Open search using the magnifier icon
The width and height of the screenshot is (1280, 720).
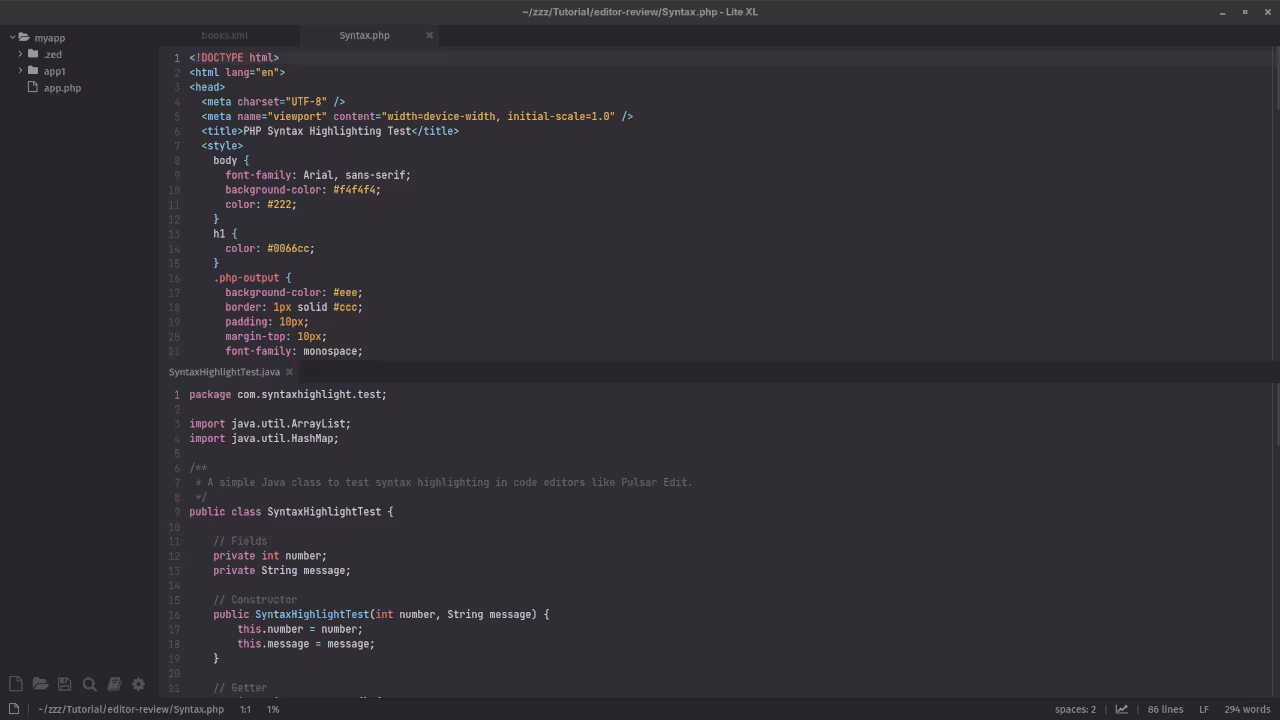coord(89,683)
